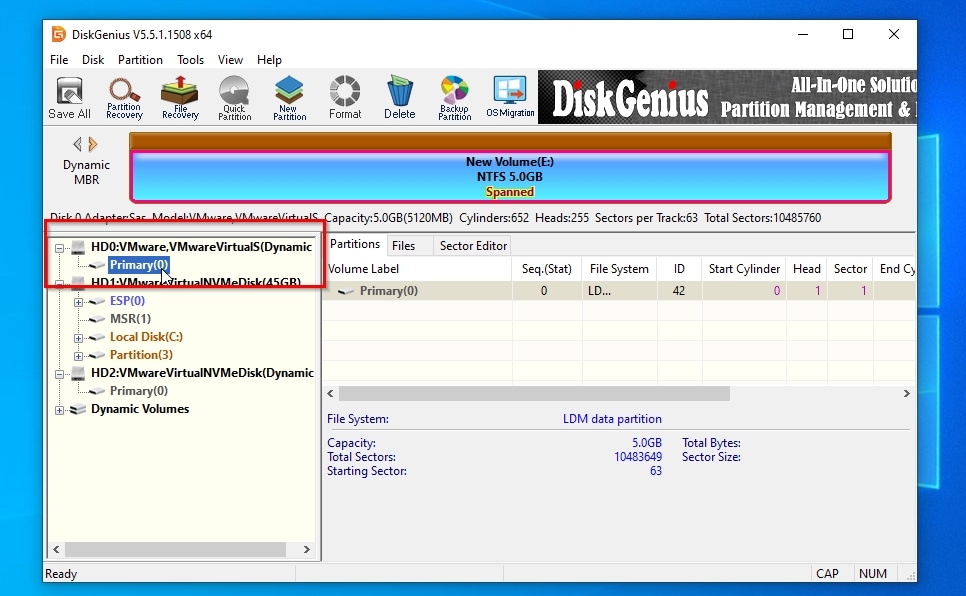This screenshot has height=596, width=966.
Task: Open the Backup Partition tool
Action: [x=455, y=98]
